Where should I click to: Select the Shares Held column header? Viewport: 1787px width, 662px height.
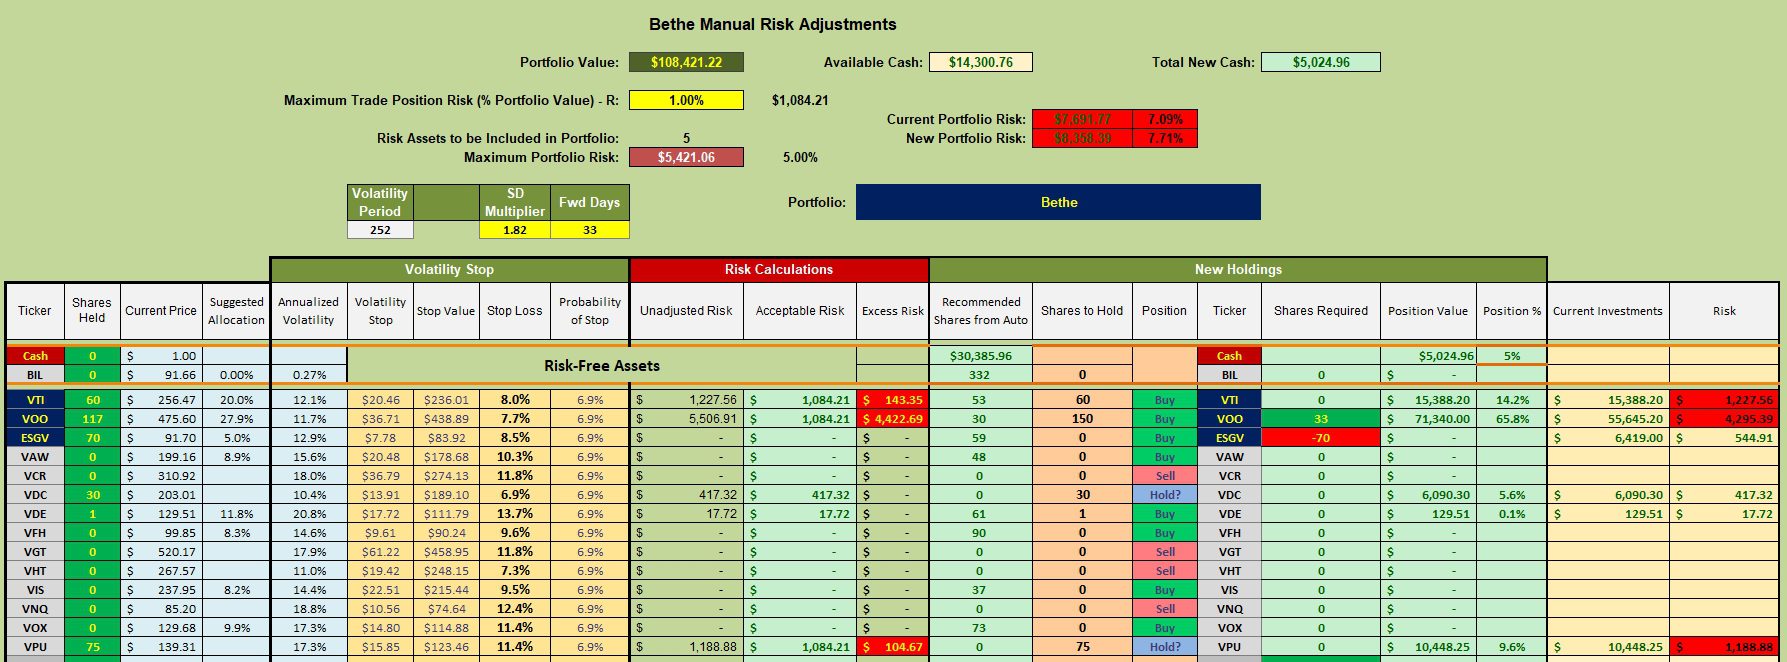click(x=92, y=311)
